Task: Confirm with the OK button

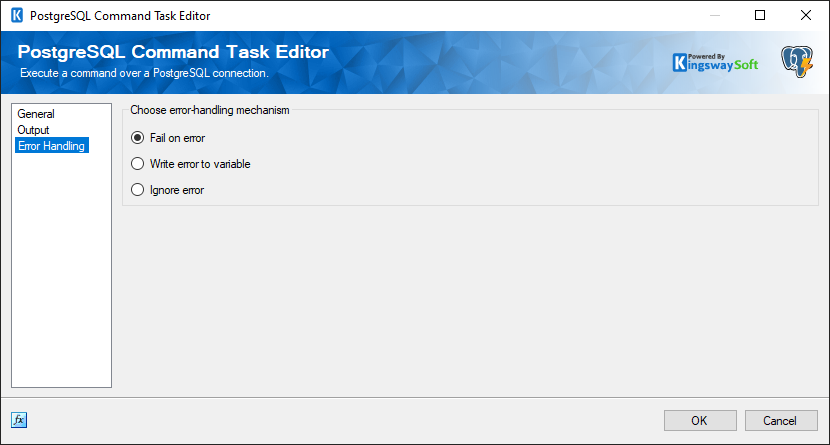Action: point(700,421)
